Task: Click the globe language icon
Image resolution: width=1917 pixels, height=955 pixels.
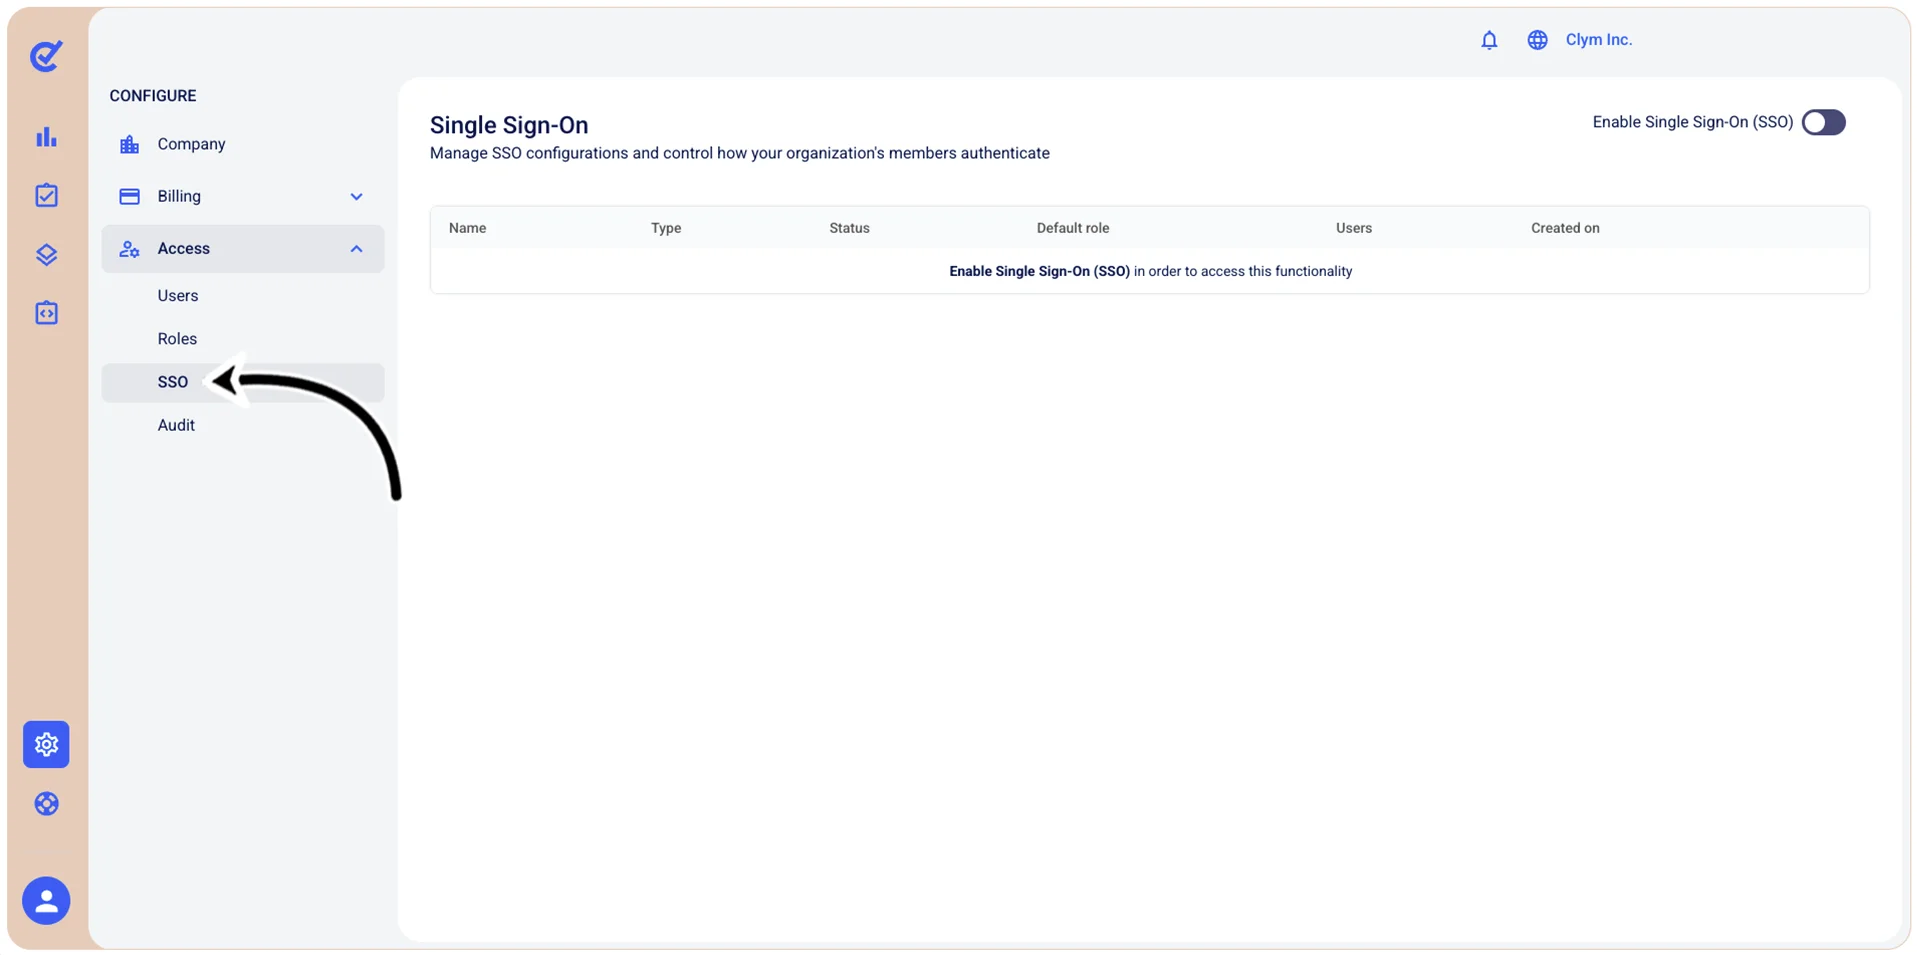Action: [1537, 40]
